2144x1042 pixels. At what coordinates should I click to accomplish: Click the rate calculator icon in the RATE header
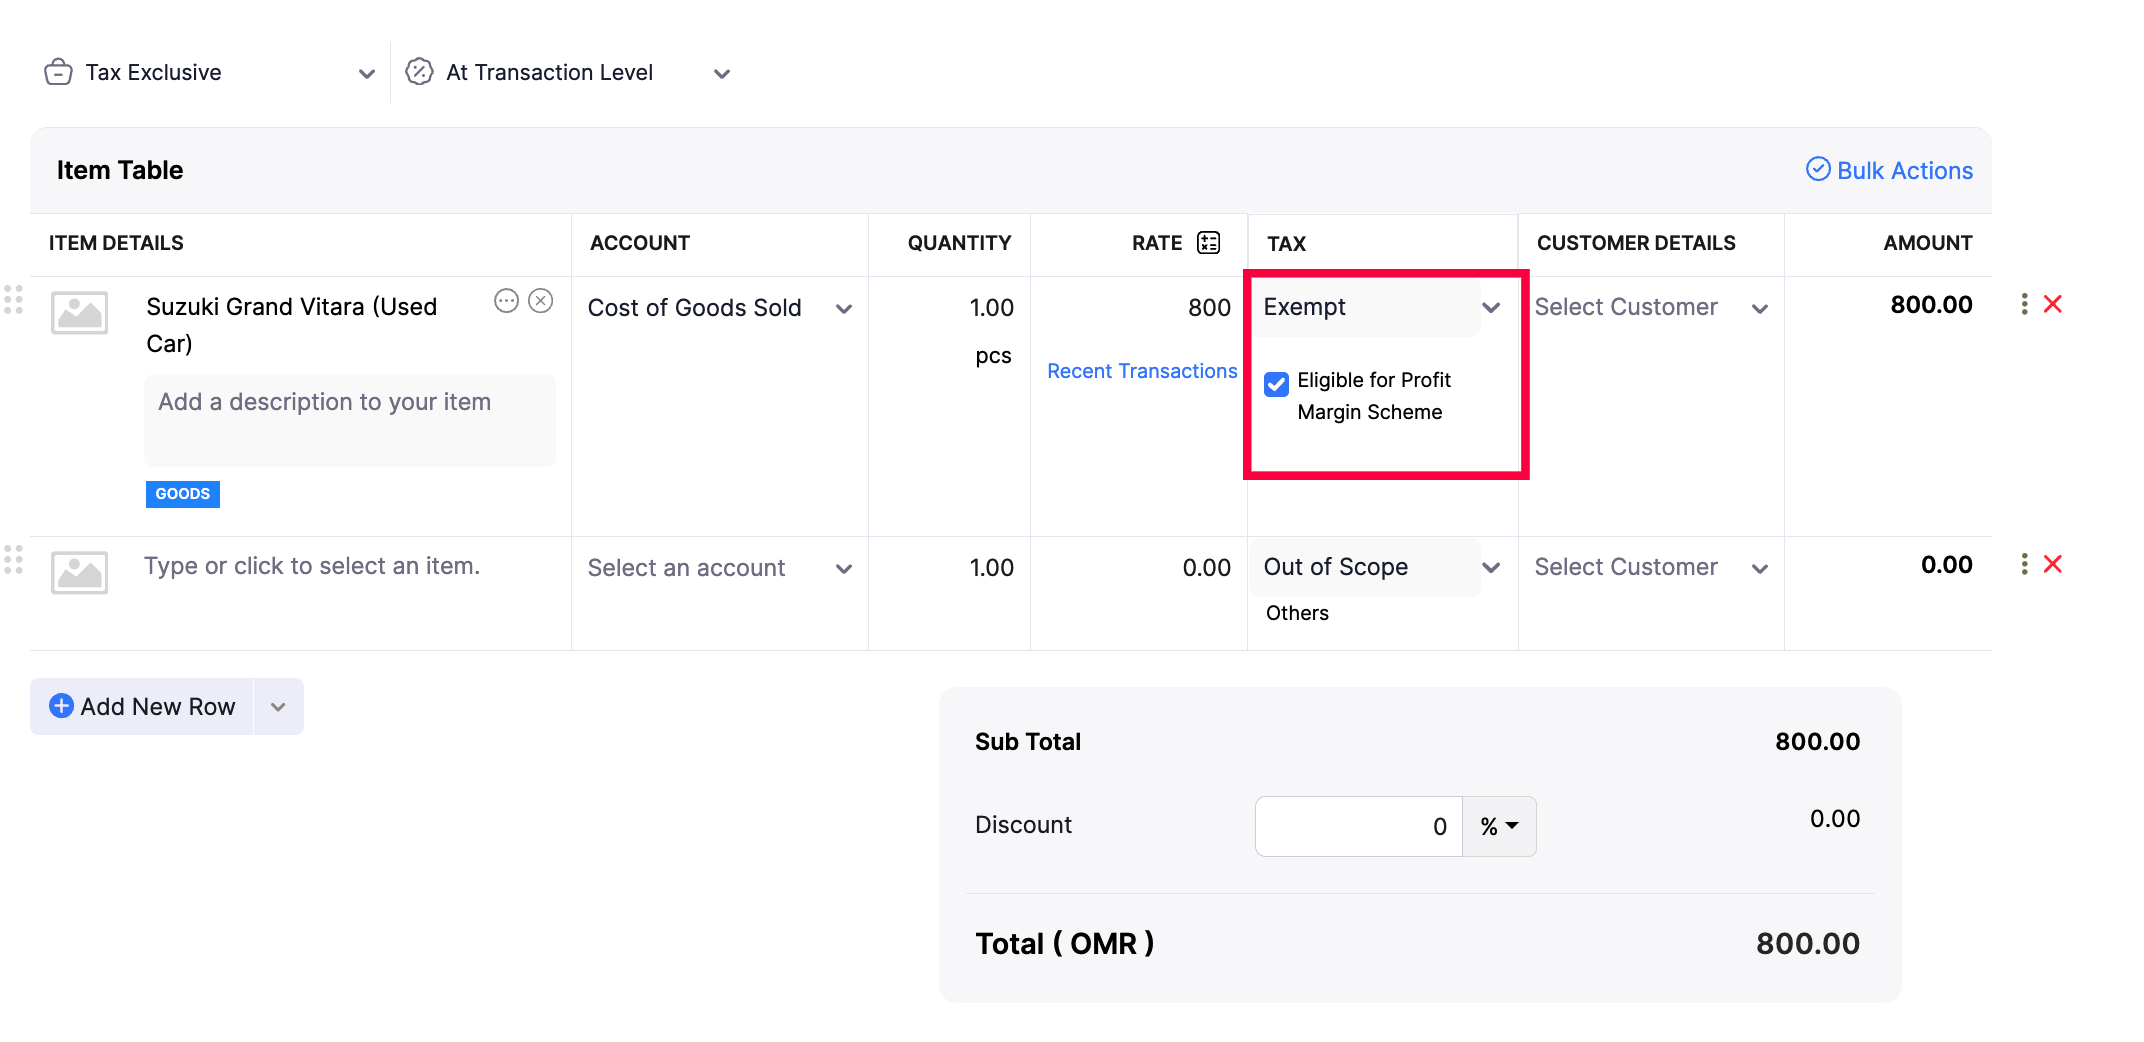(x=1208, y=243)
